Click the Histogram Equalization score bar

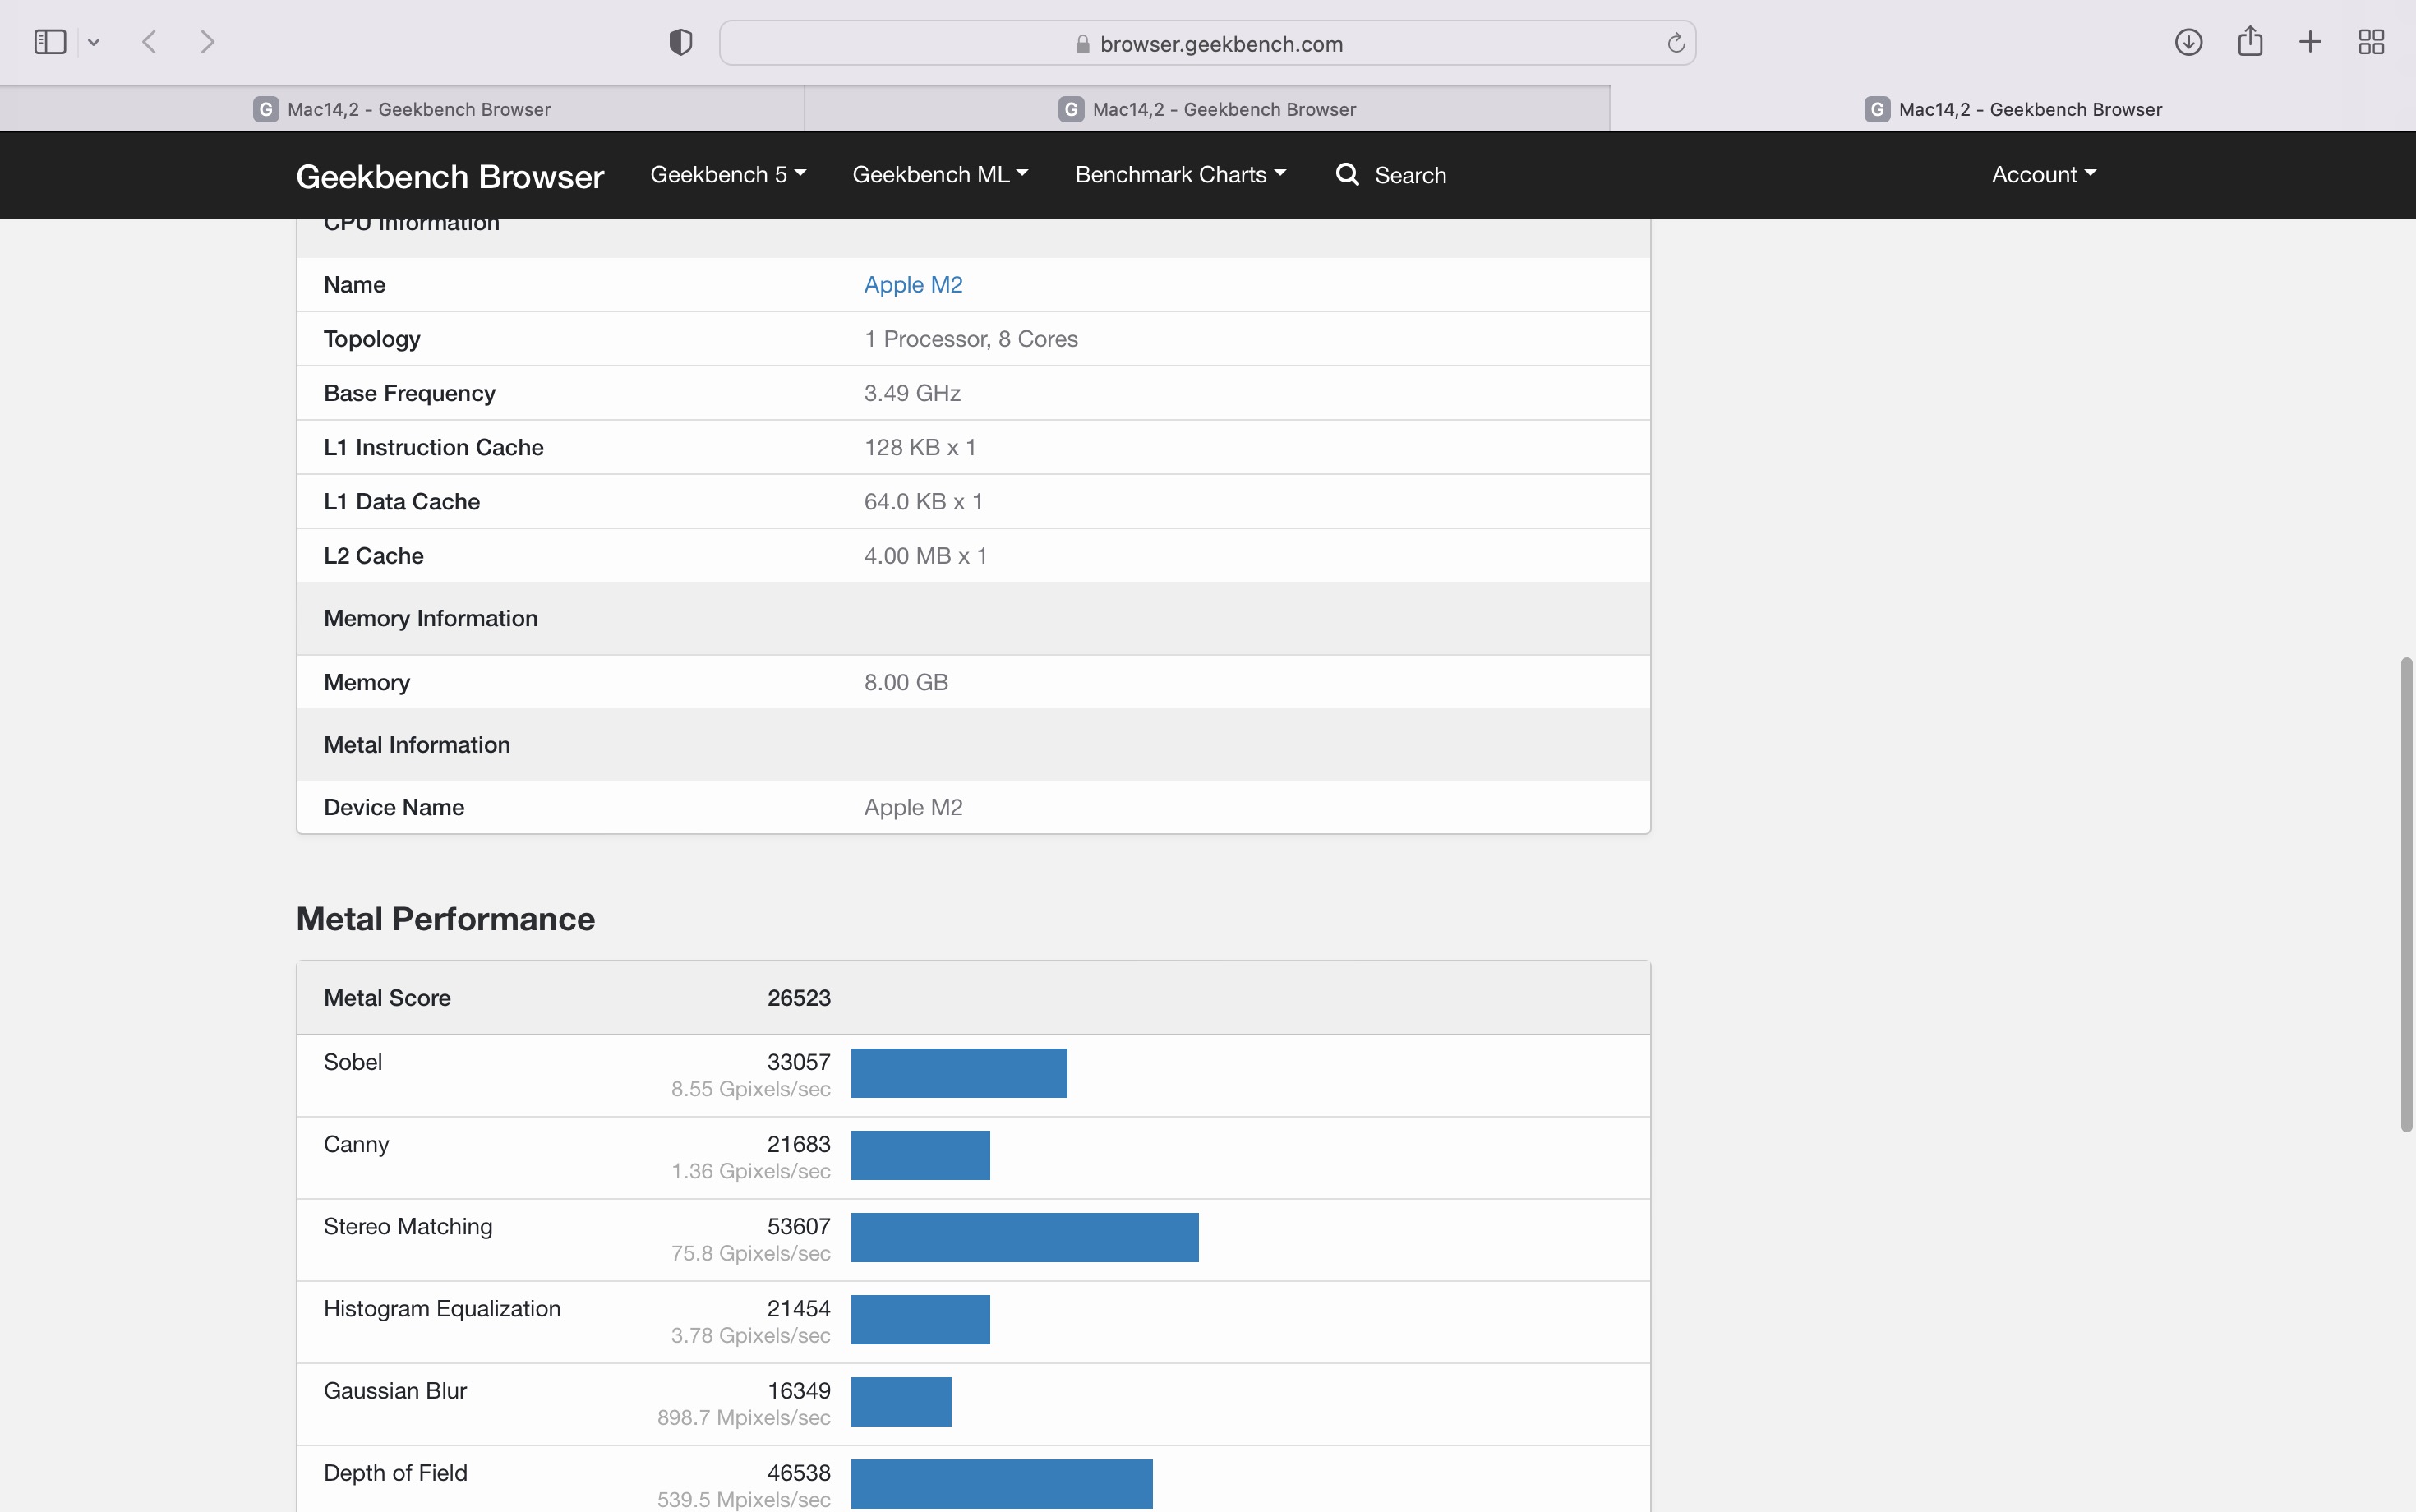[x=920, y=1320]
